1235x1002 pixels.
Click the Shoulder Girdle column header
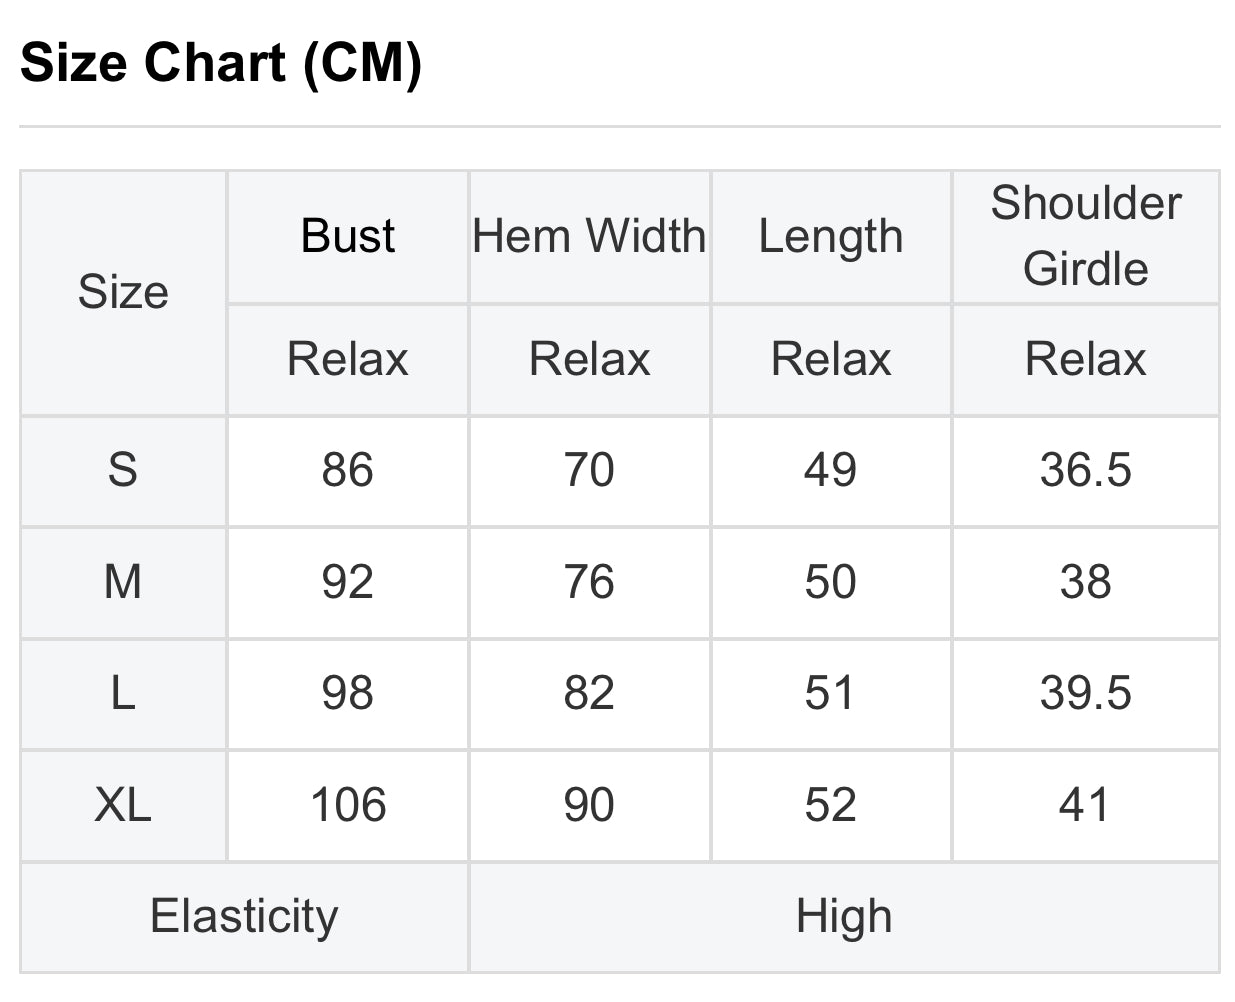click(x=1085, y=236)
